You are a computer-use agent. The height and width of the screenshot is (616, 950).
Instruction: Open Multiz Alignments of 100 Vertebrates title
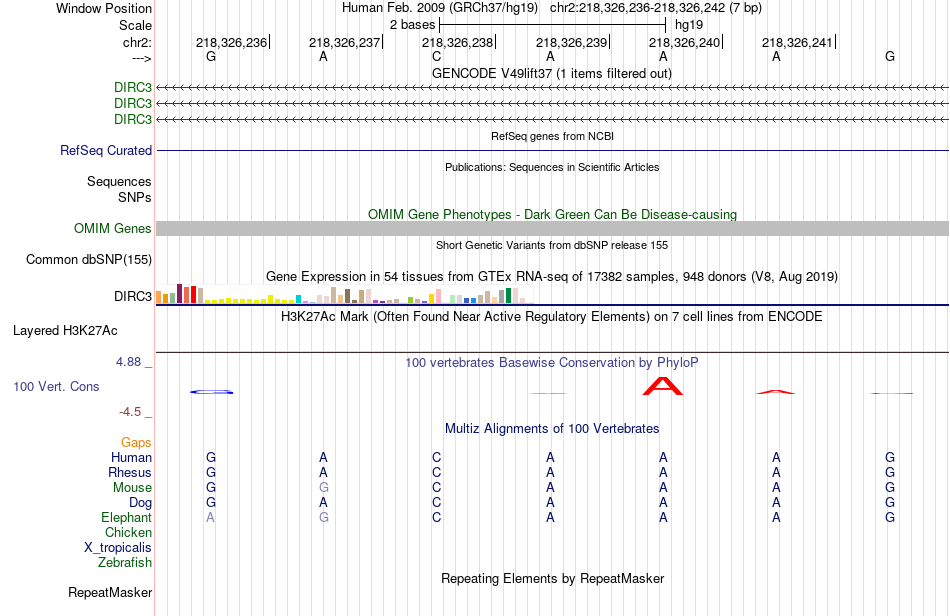coord(552,429)
